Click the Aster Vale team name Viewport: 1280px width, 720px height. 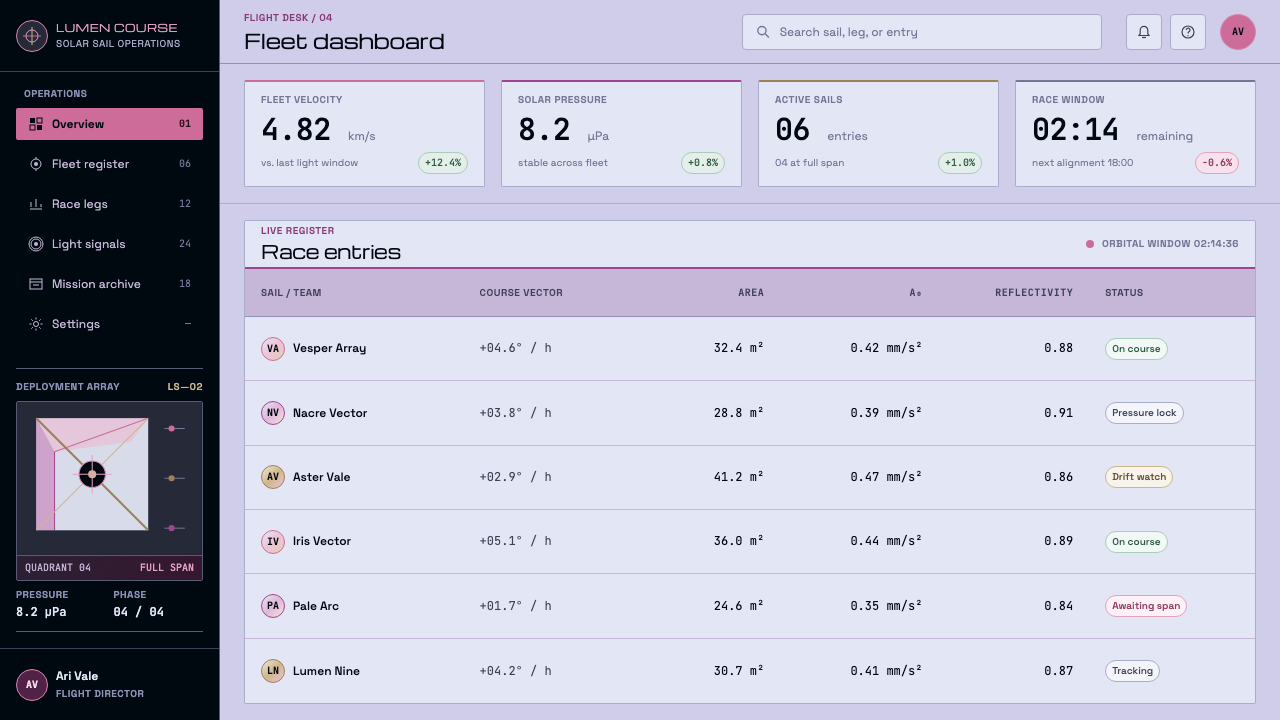point(321,477)
